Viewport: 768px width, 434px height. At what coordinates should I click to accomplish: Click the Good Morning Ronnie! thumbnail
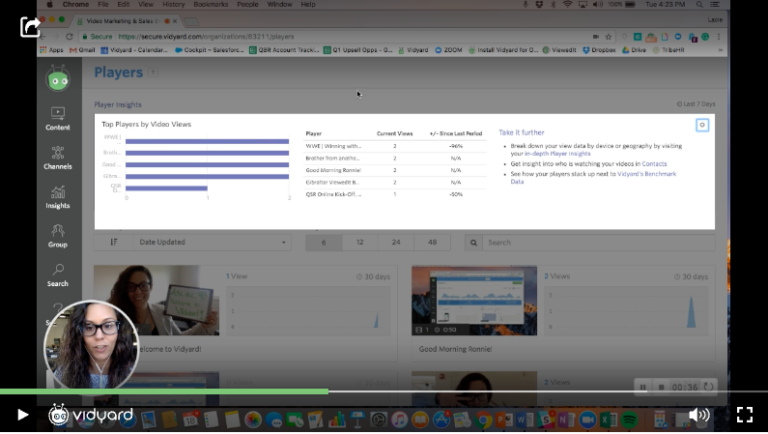pos(474,300)
